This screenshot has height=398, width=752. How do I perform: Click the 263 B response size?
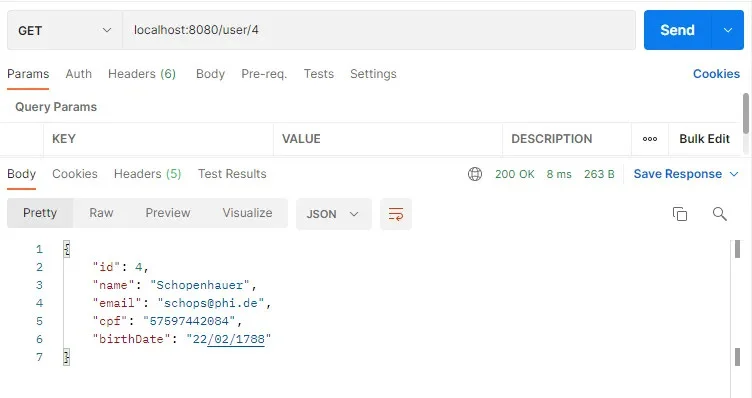599,174
